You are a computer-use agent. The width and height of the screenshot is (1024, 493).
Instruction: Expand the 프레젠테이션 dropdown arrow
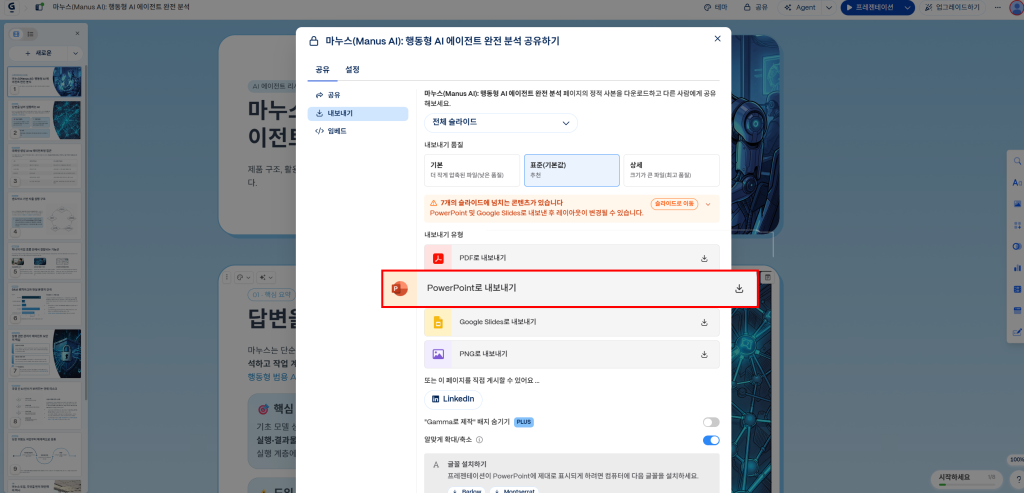point(907,7)
